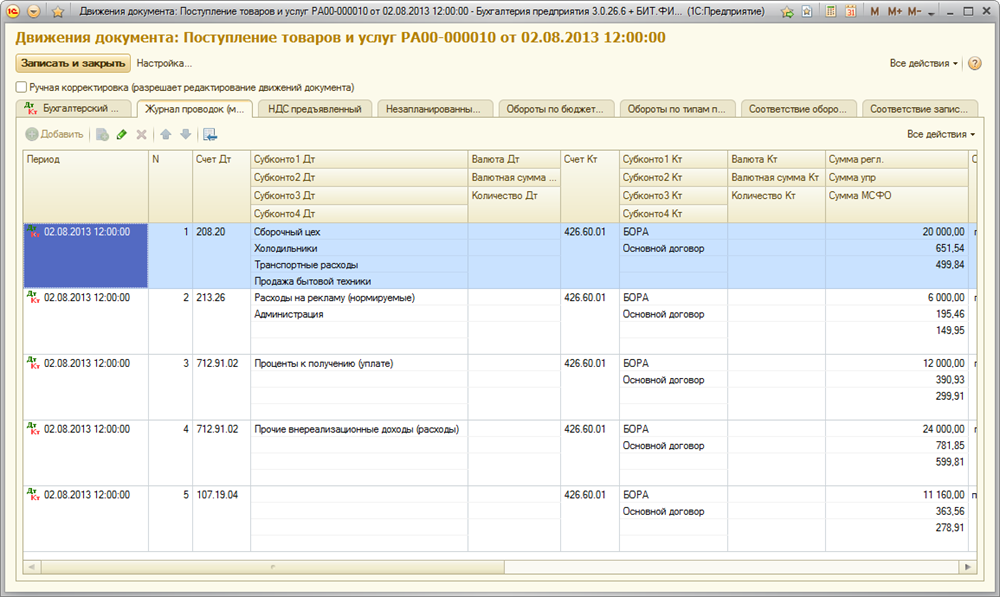Open the 1C main menu dropdown arrow
Screen dimensions: 1000x597
34,12
